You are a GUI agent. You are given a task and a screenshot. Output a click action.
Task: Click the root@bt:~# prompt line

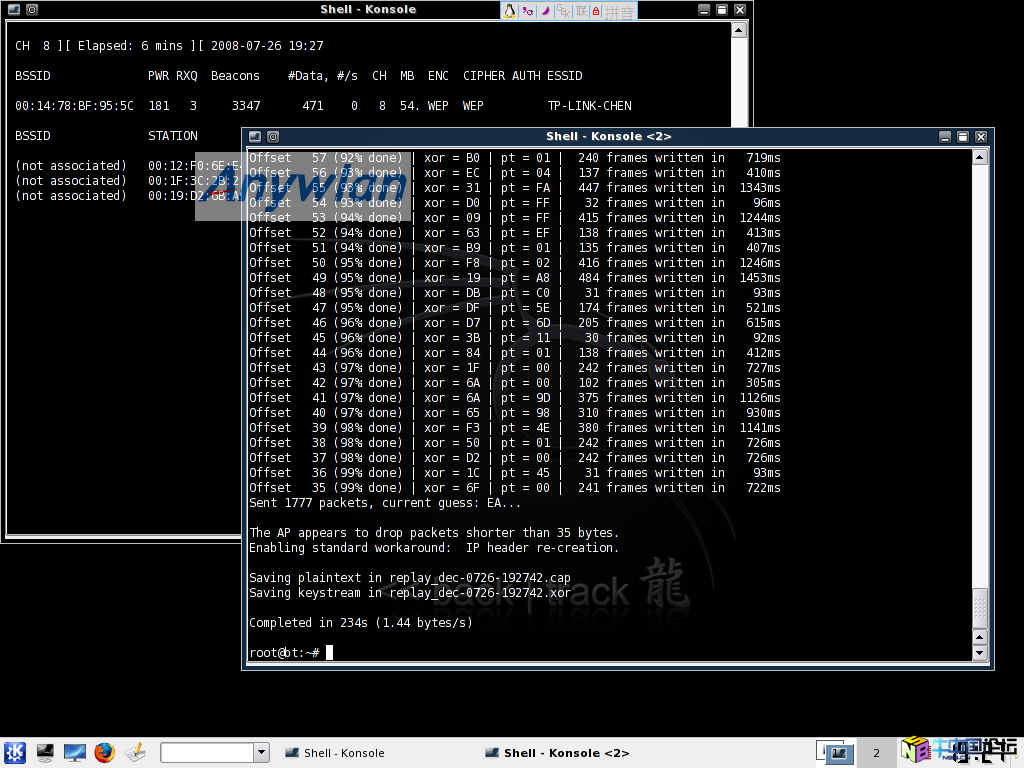[x=284, y=652]
